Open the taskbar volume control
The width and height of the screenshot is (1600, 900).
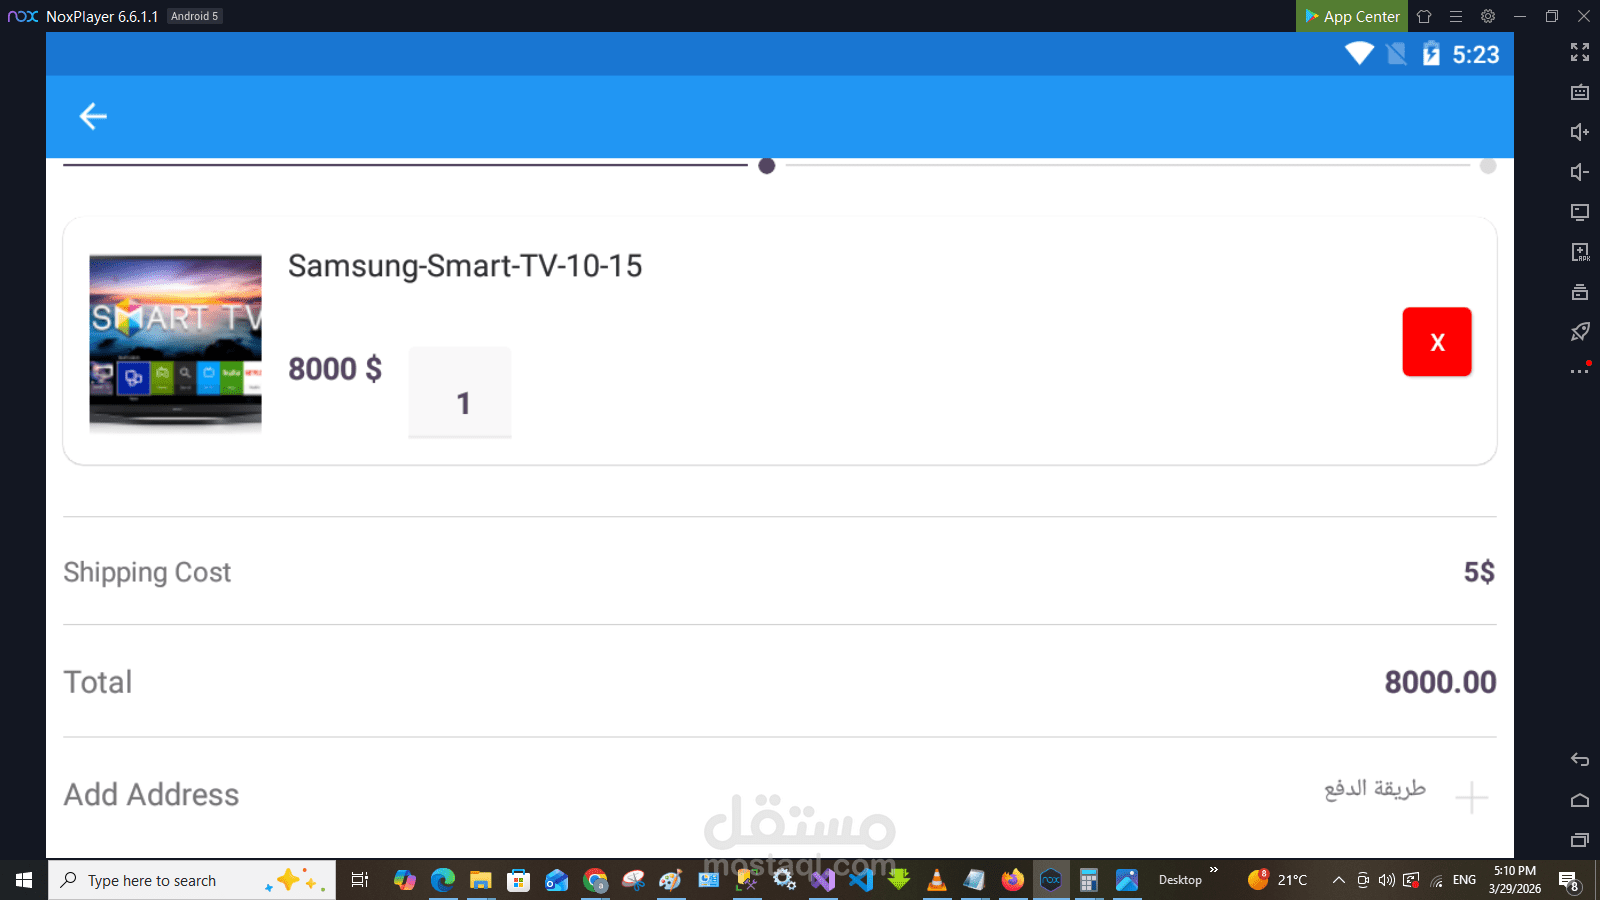pos(1387,880)
